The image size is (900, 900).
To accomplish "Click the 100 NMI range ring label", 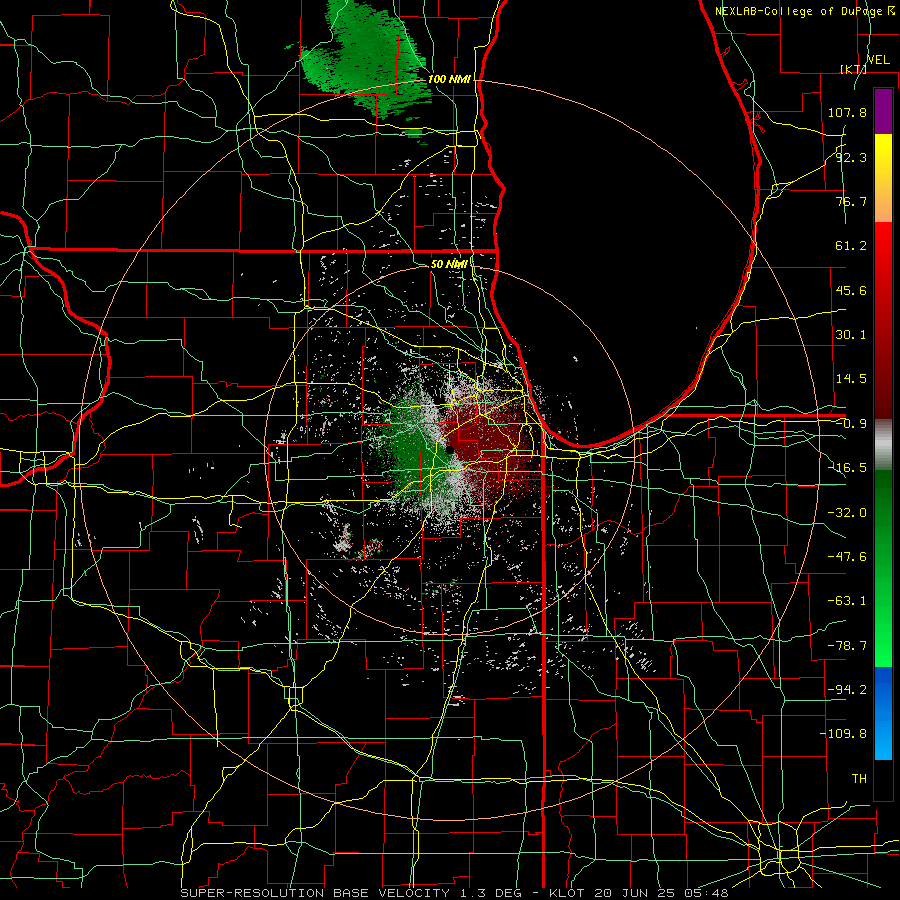I will coord(449,79).
